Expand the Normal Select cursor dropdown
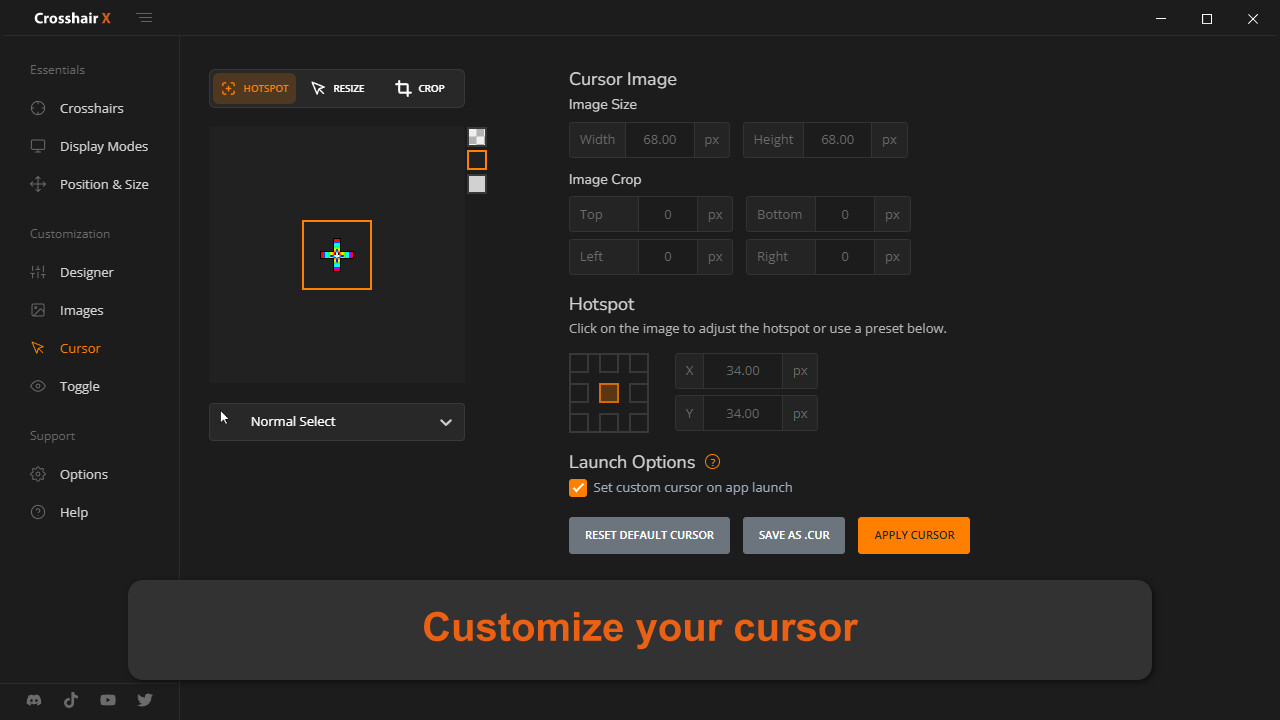The height and width of the screenshot is (720, 1280). 337,422
